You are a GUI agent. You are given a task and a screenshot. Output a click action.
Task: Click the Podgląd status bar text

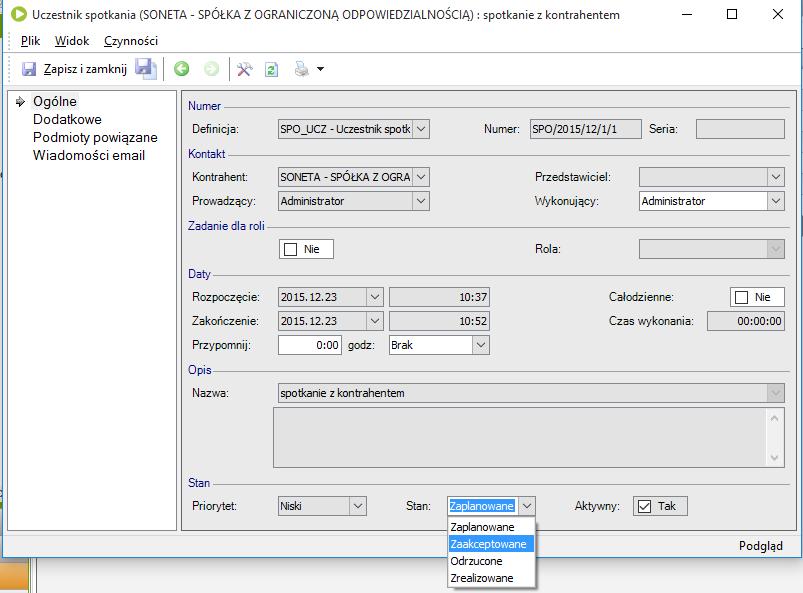tap(760, 546)
